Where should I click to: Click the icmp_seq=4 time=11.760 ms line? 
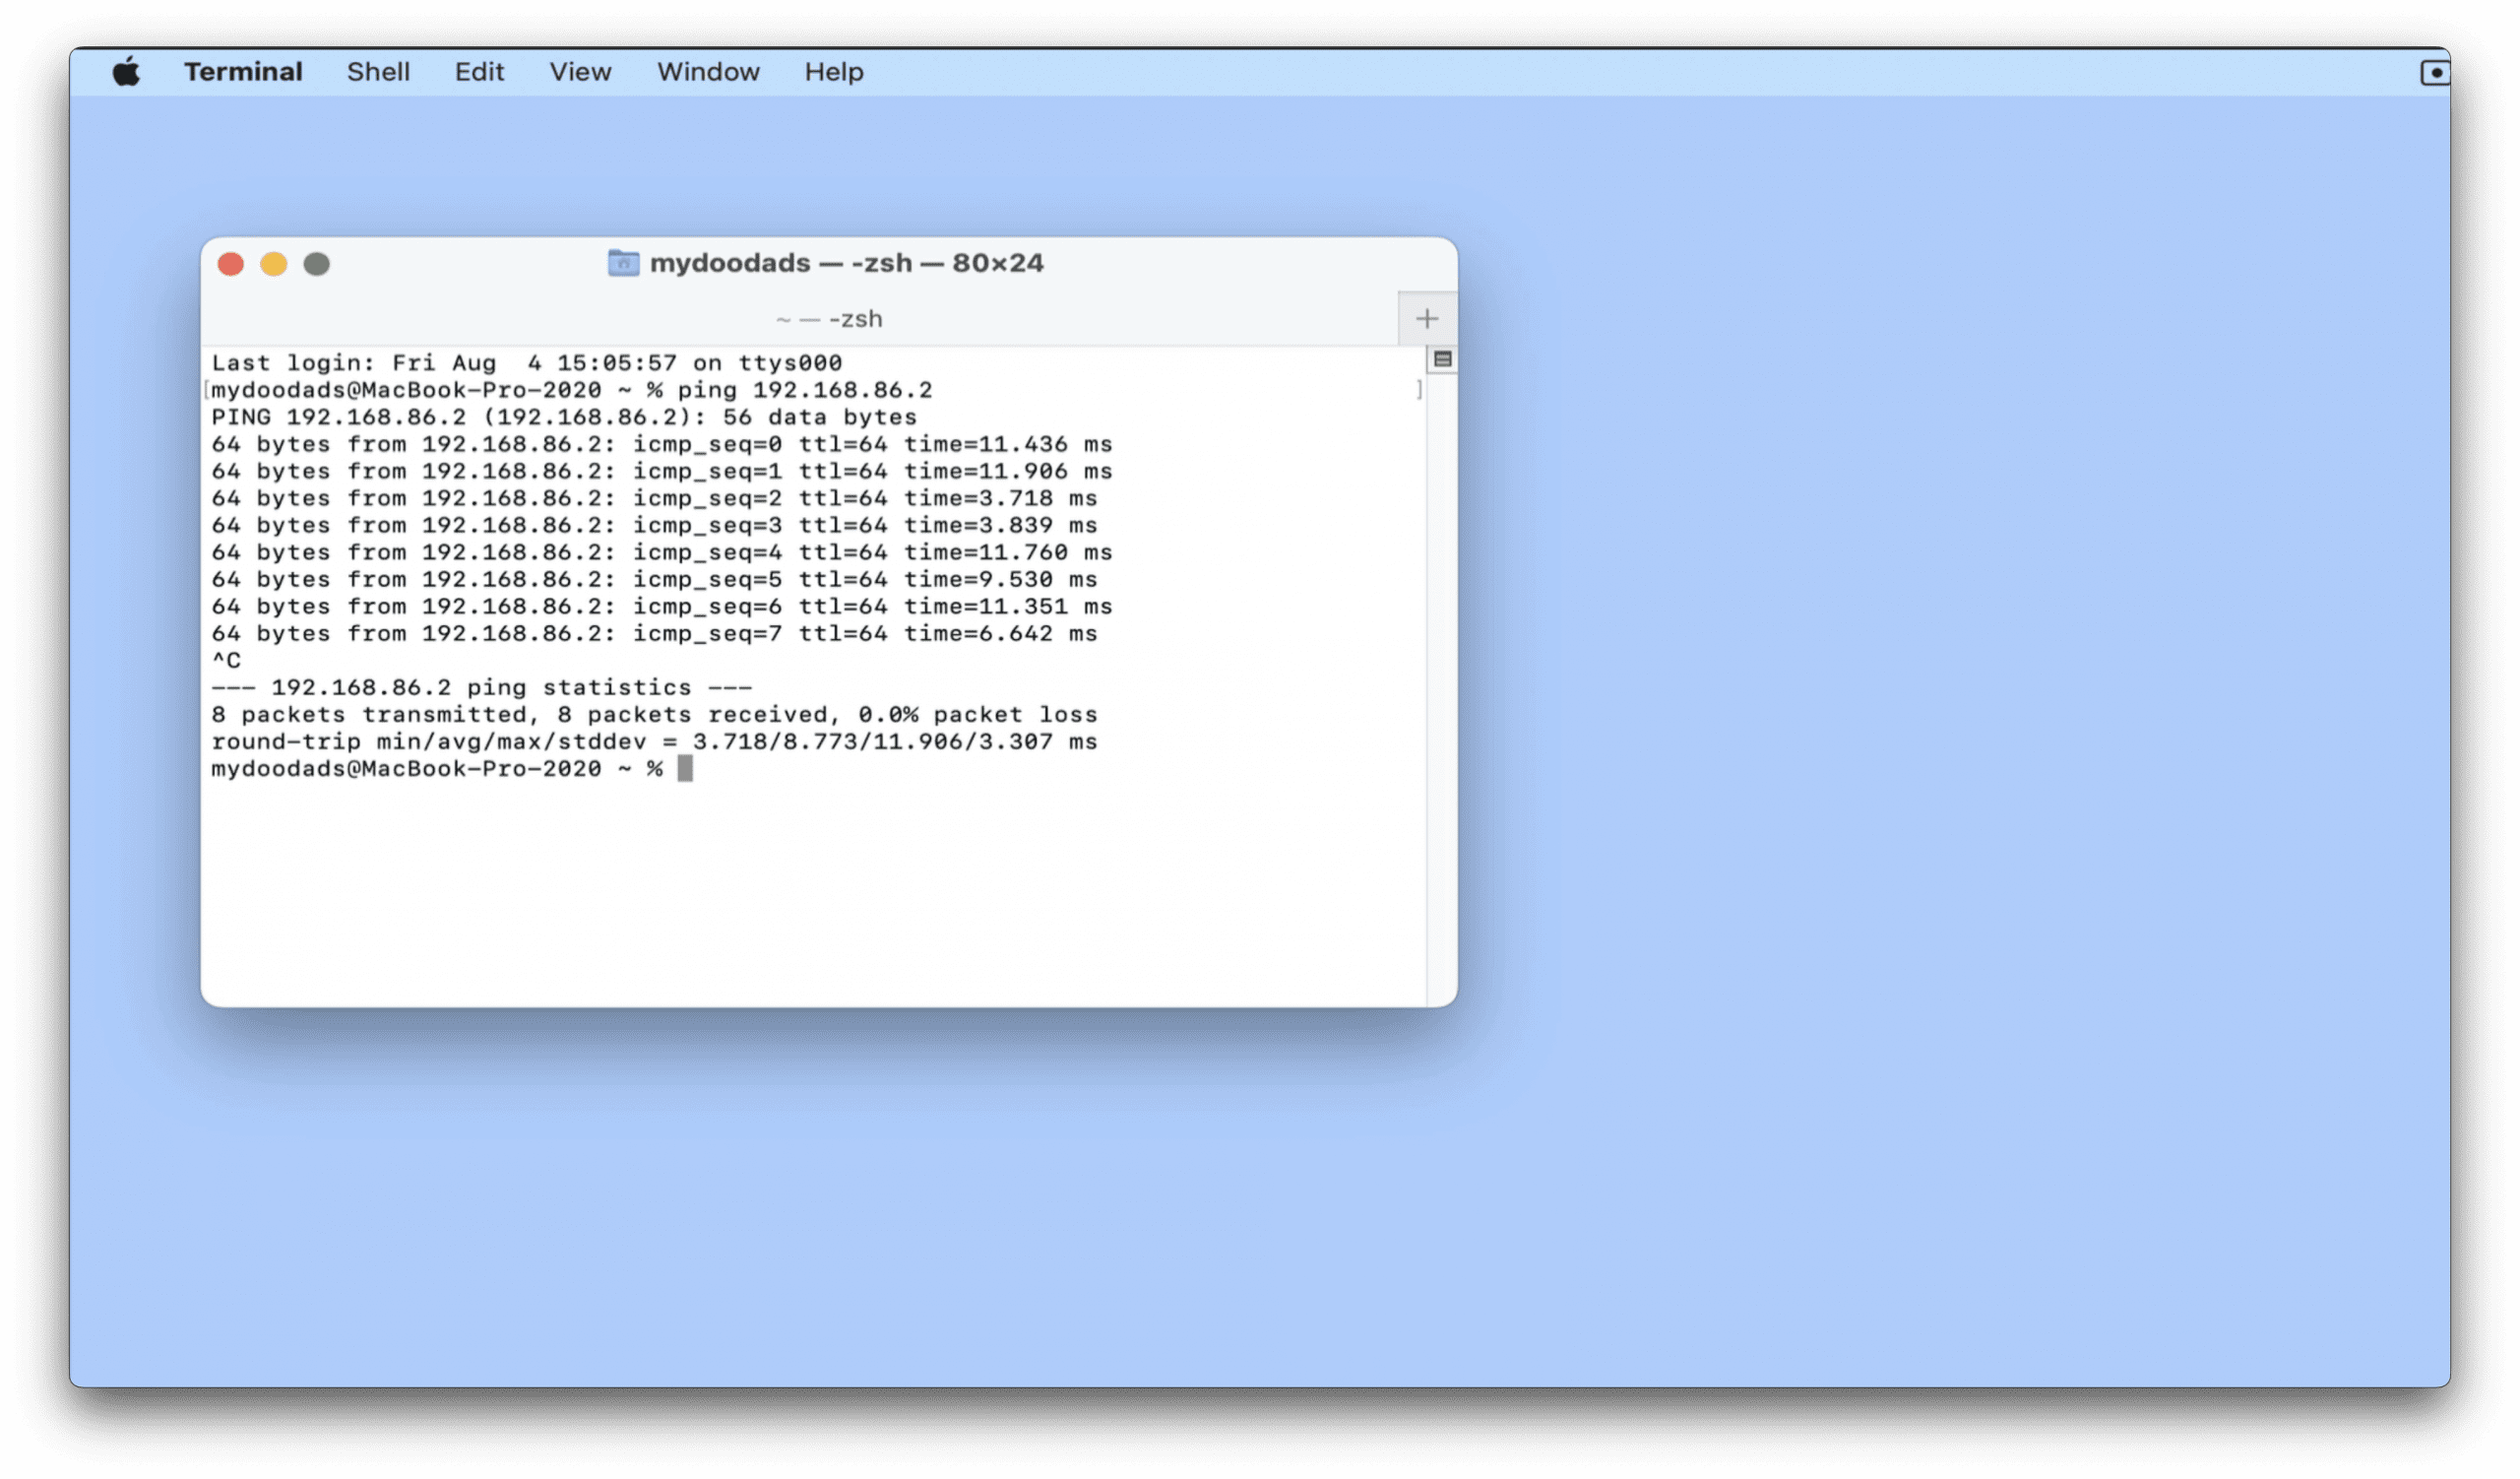[662, 552]
